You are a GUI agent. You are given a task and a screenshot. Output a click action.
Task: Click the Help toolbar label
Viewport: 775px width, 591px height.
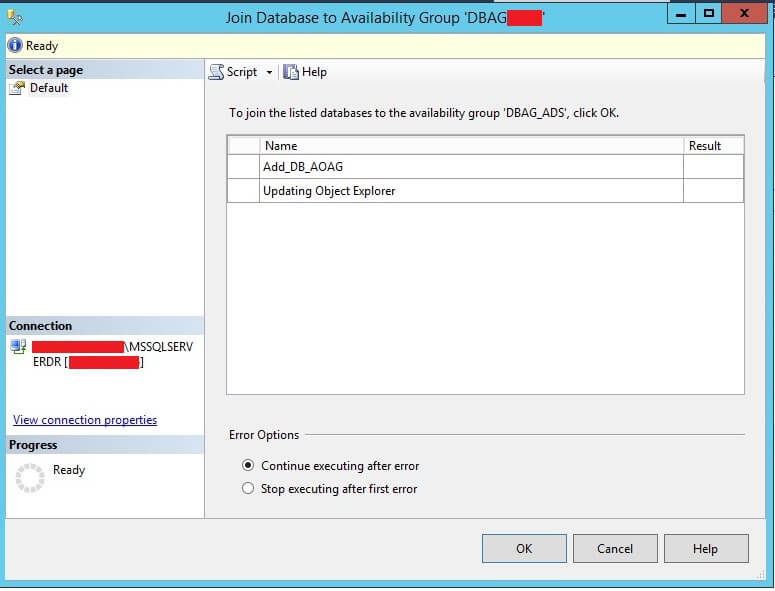click(314, 72)
